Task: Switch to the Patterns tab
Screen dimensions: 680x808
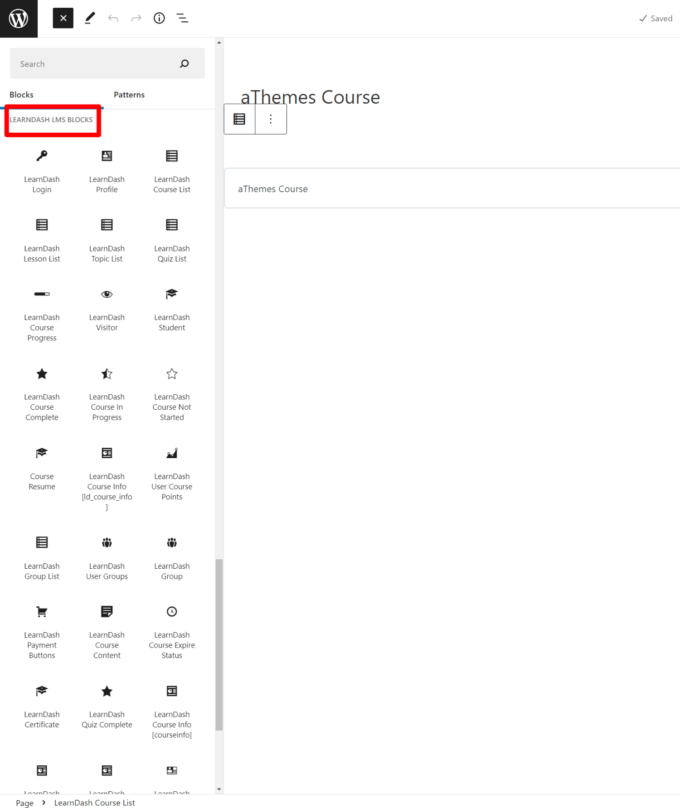Action: pos(129,95)
